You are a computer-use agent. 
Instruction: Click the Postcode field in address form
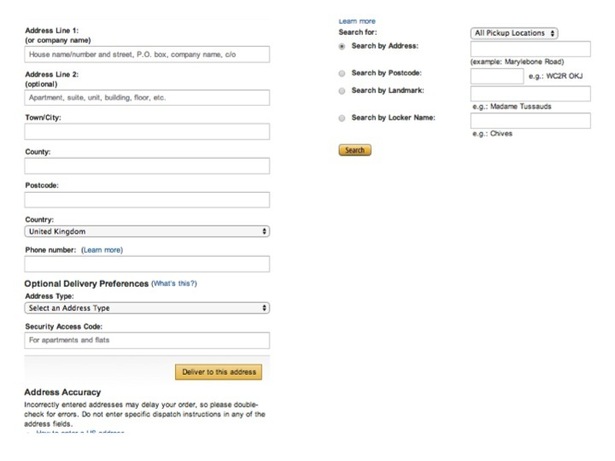147,200
